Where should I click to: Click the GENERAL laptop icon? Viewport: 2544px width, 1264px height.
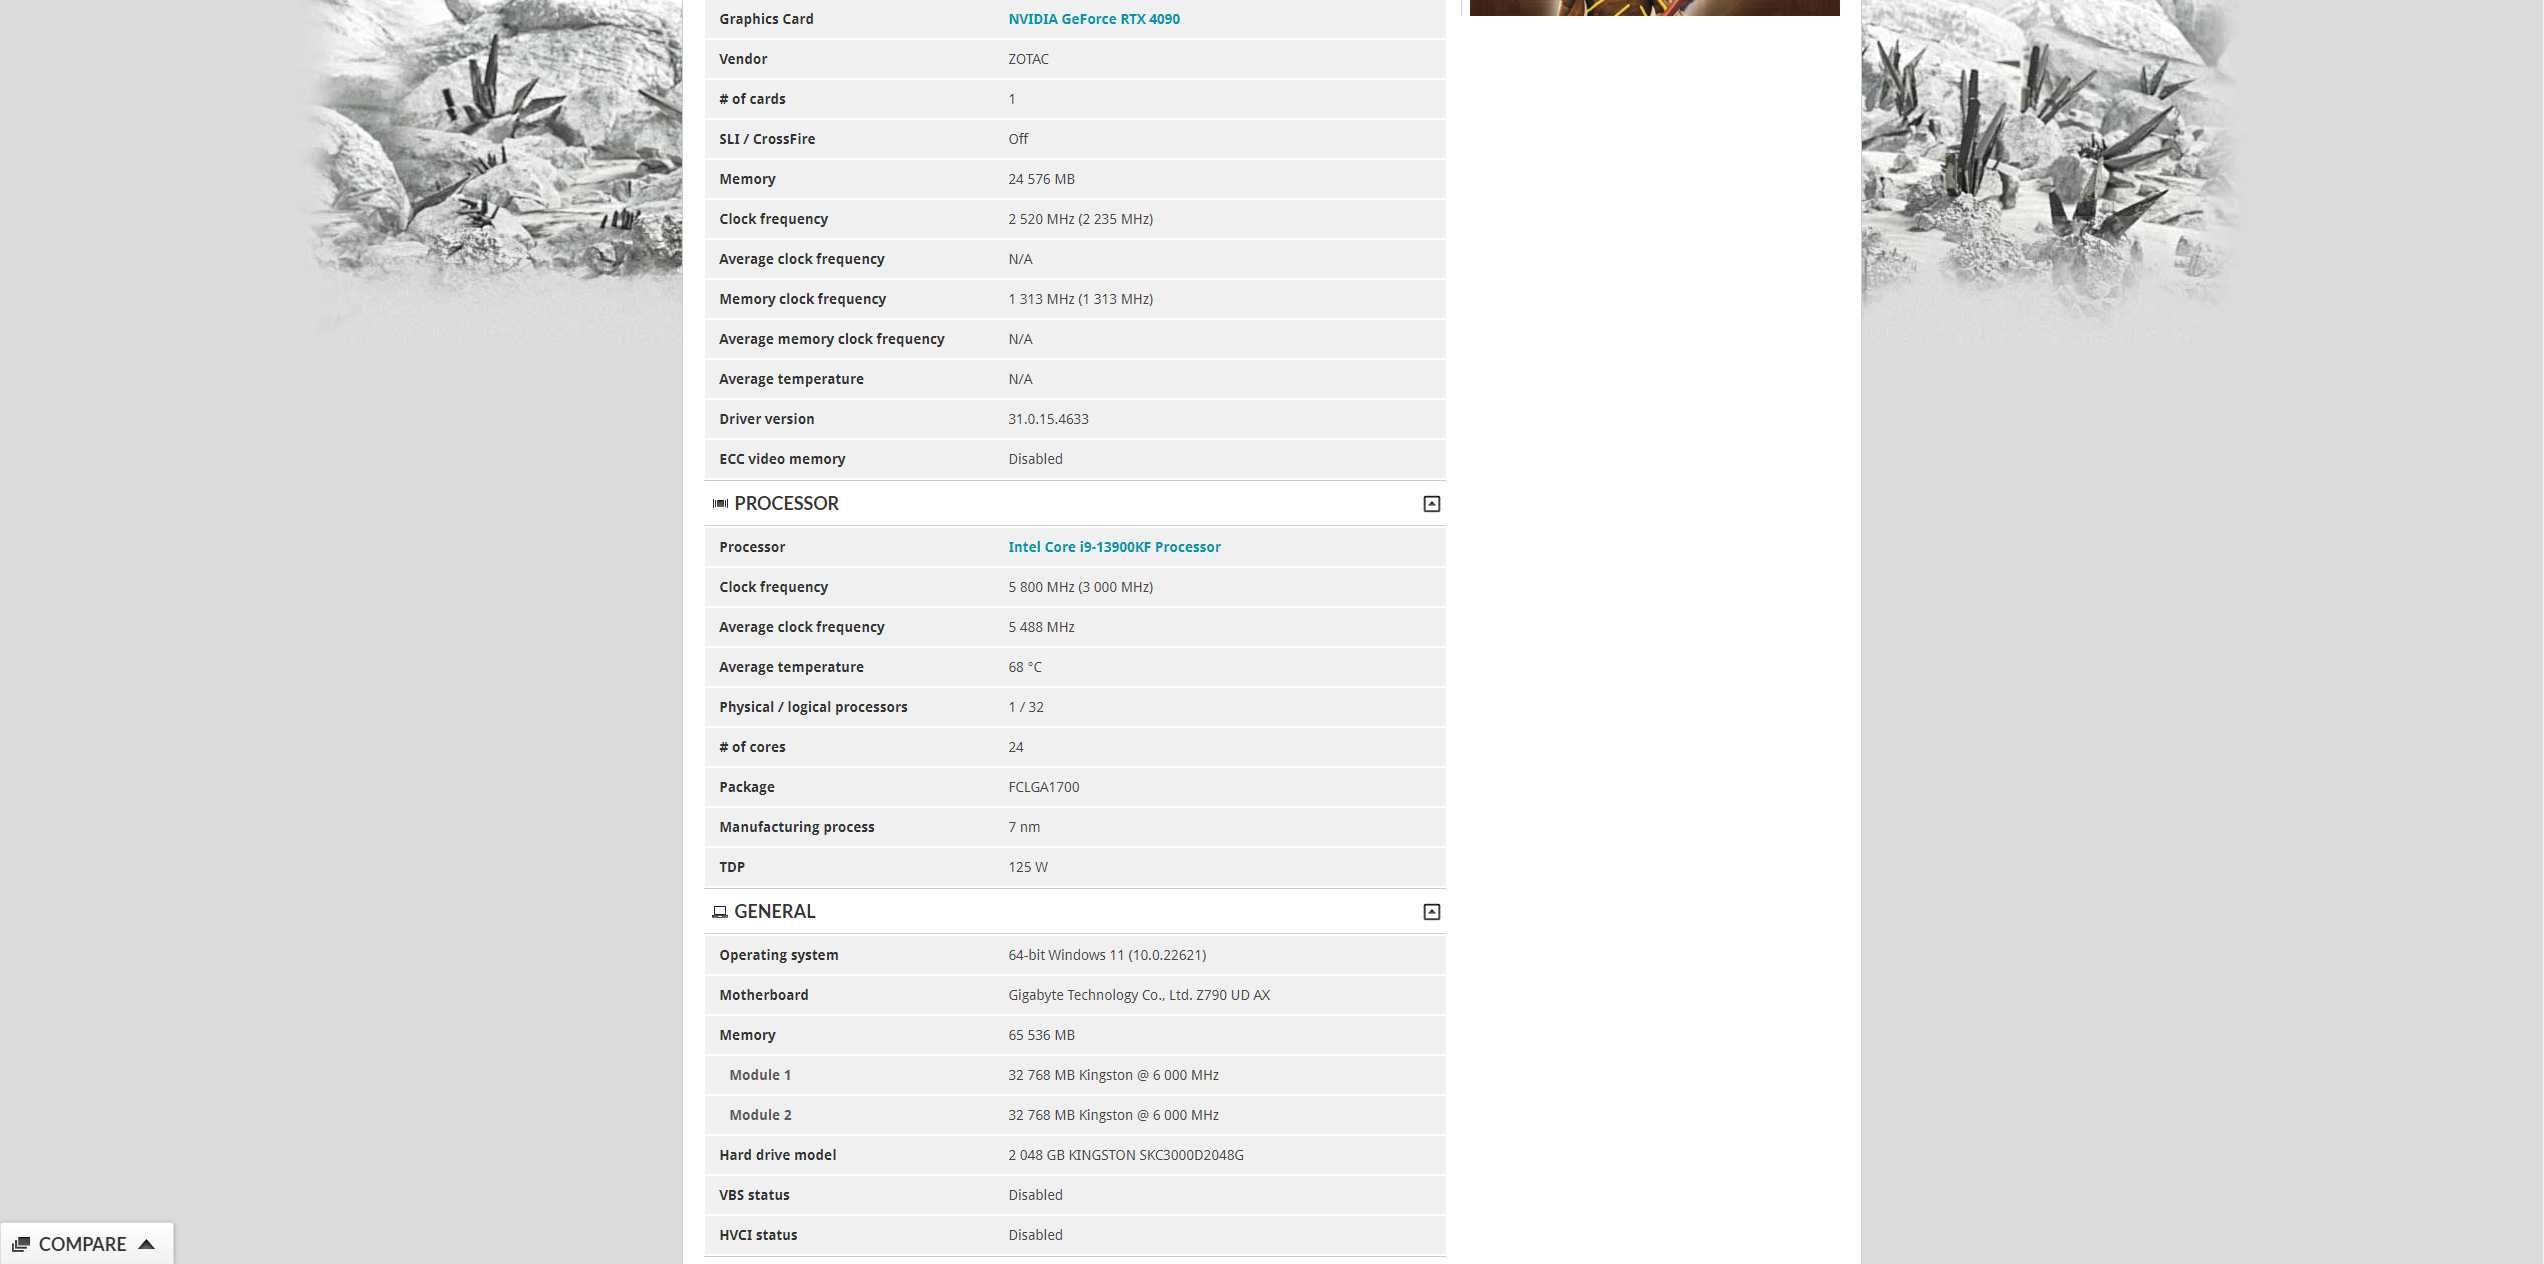720,912
